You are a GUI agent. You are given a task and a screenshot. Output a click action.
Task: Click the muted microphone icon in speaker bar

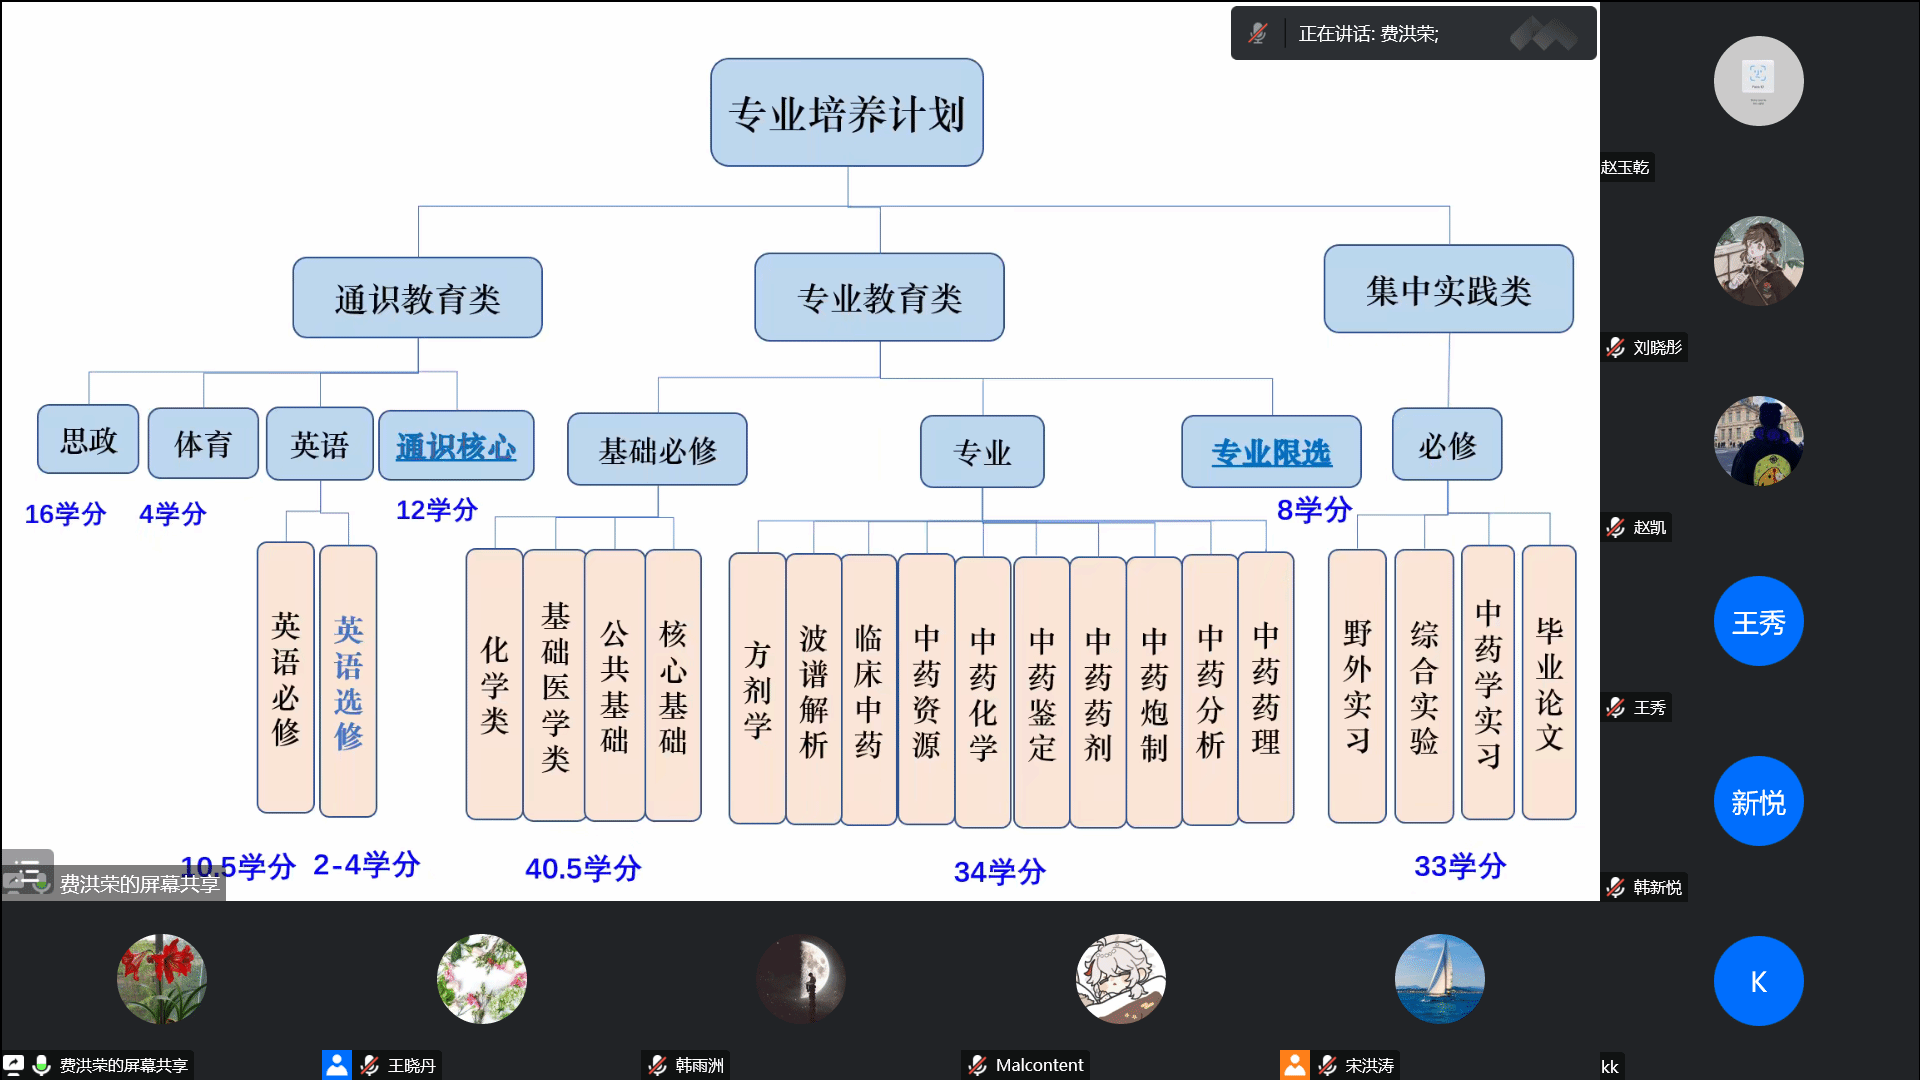[1258, 34]
